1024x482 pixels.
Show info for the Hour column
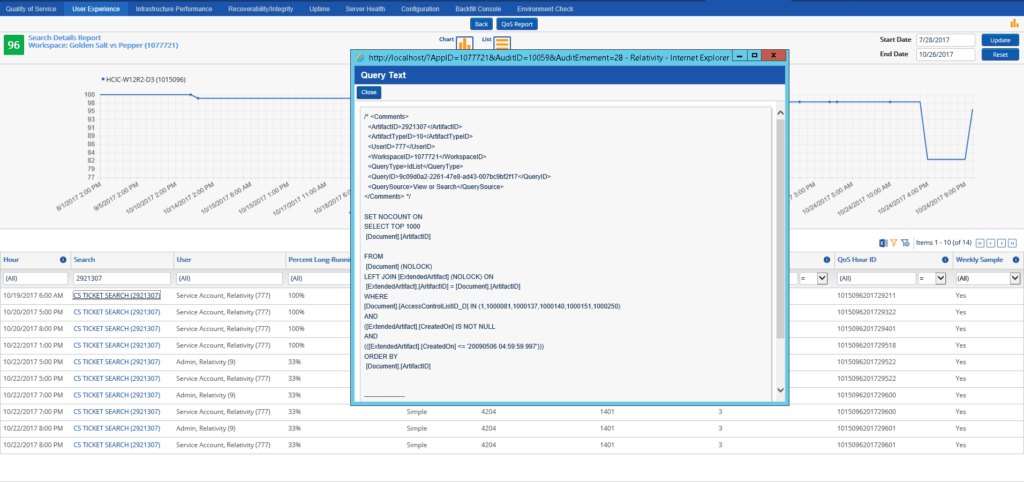[x=63, y=260]
